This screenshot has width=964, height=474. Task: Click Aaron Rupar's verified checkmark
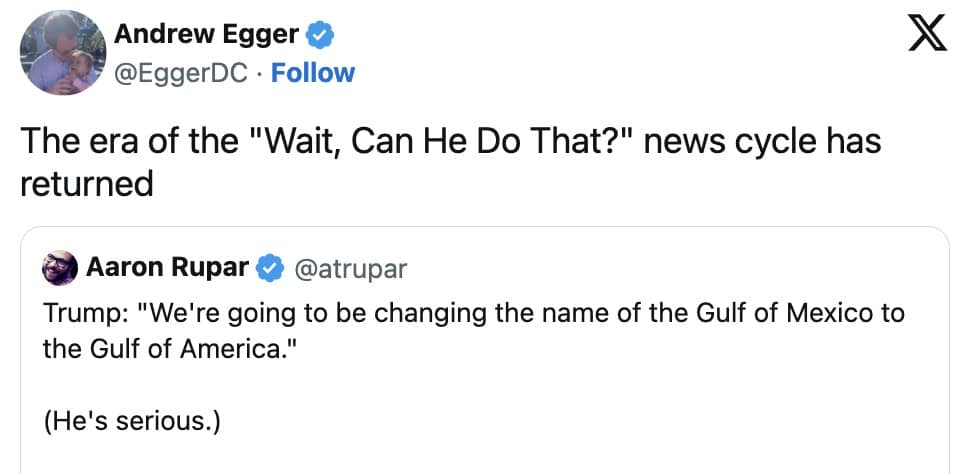268,268
